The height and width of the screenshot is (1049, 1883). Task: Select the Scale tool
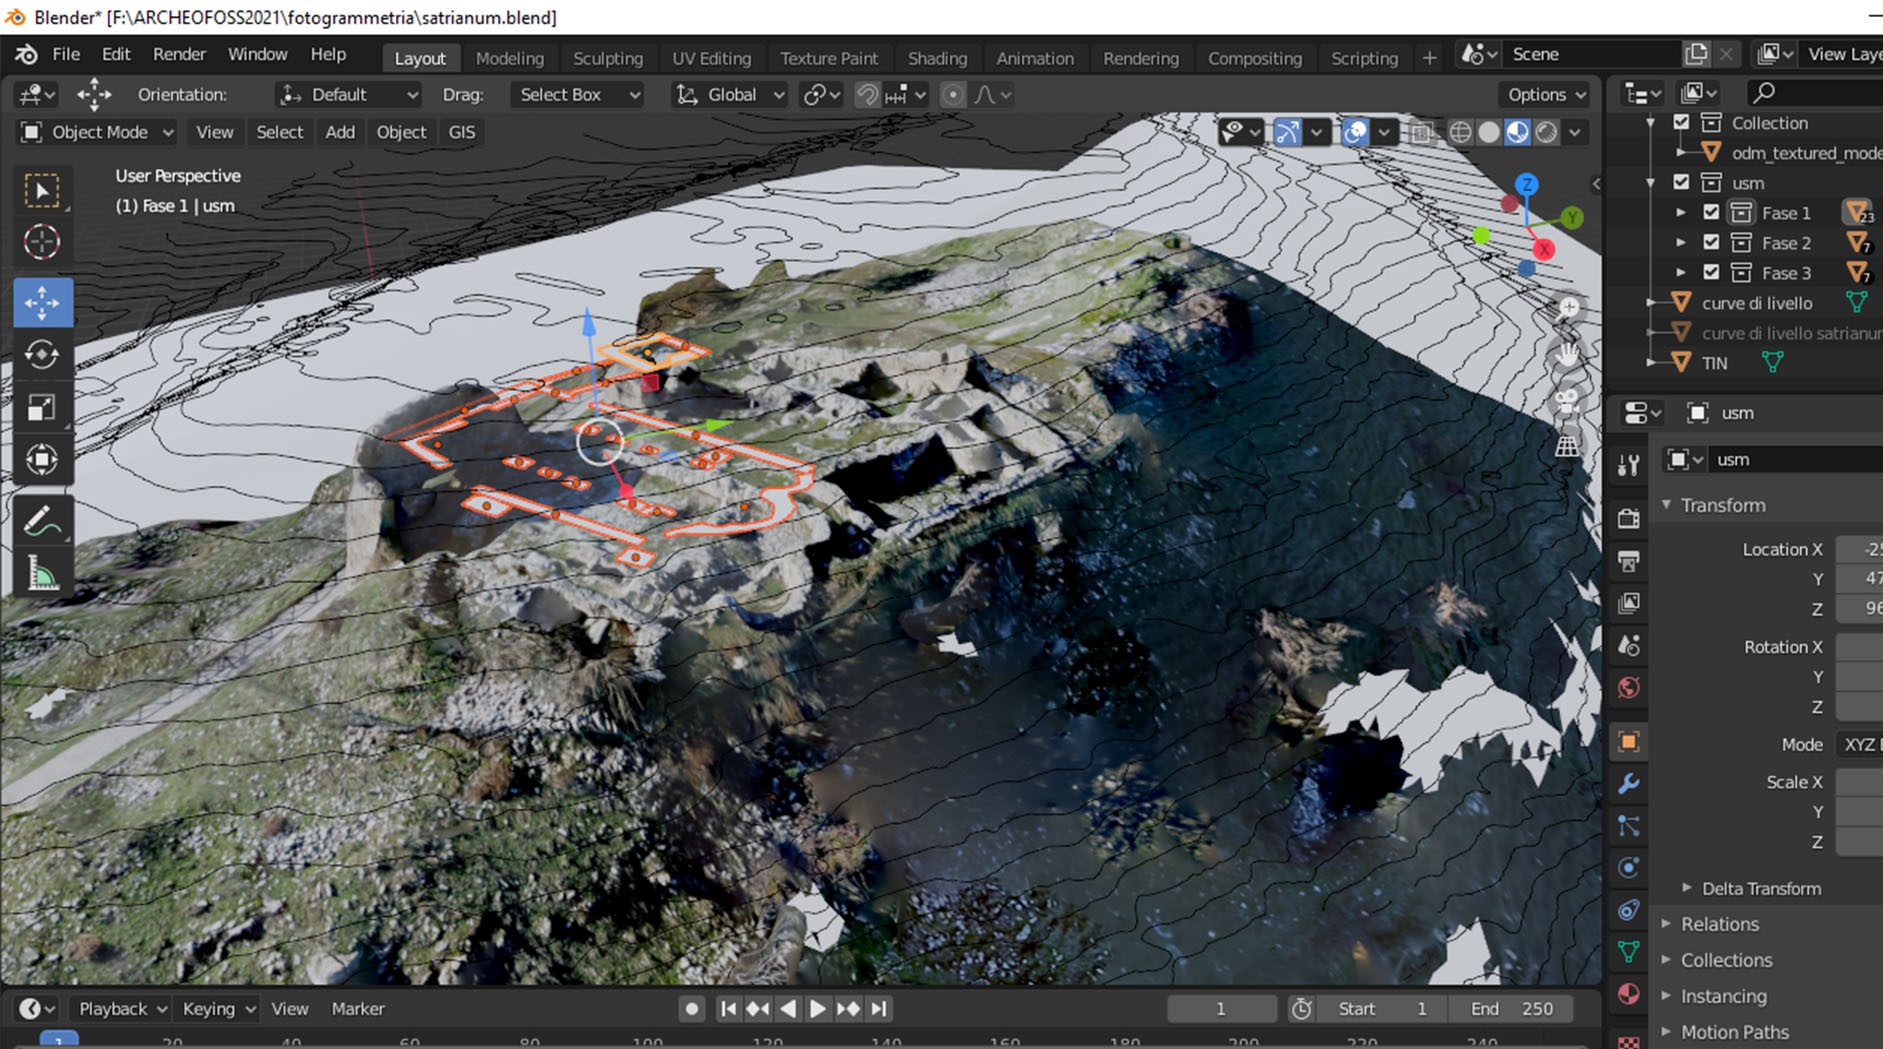click(42, 408)
